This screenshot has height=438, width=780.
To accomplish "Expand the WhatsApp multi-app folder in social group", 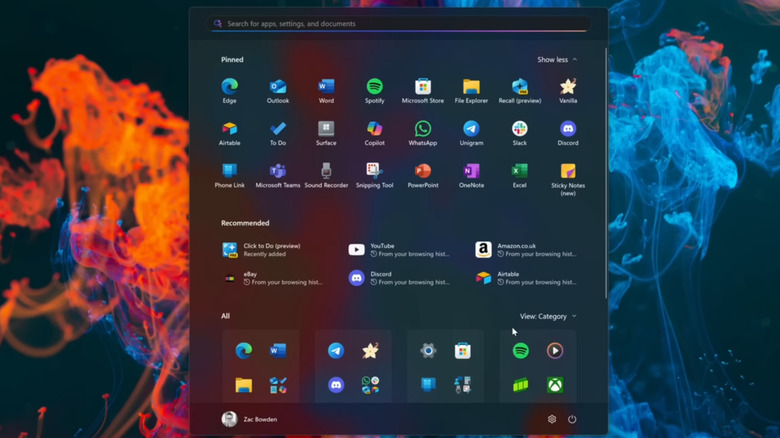I will coord(370,385).
